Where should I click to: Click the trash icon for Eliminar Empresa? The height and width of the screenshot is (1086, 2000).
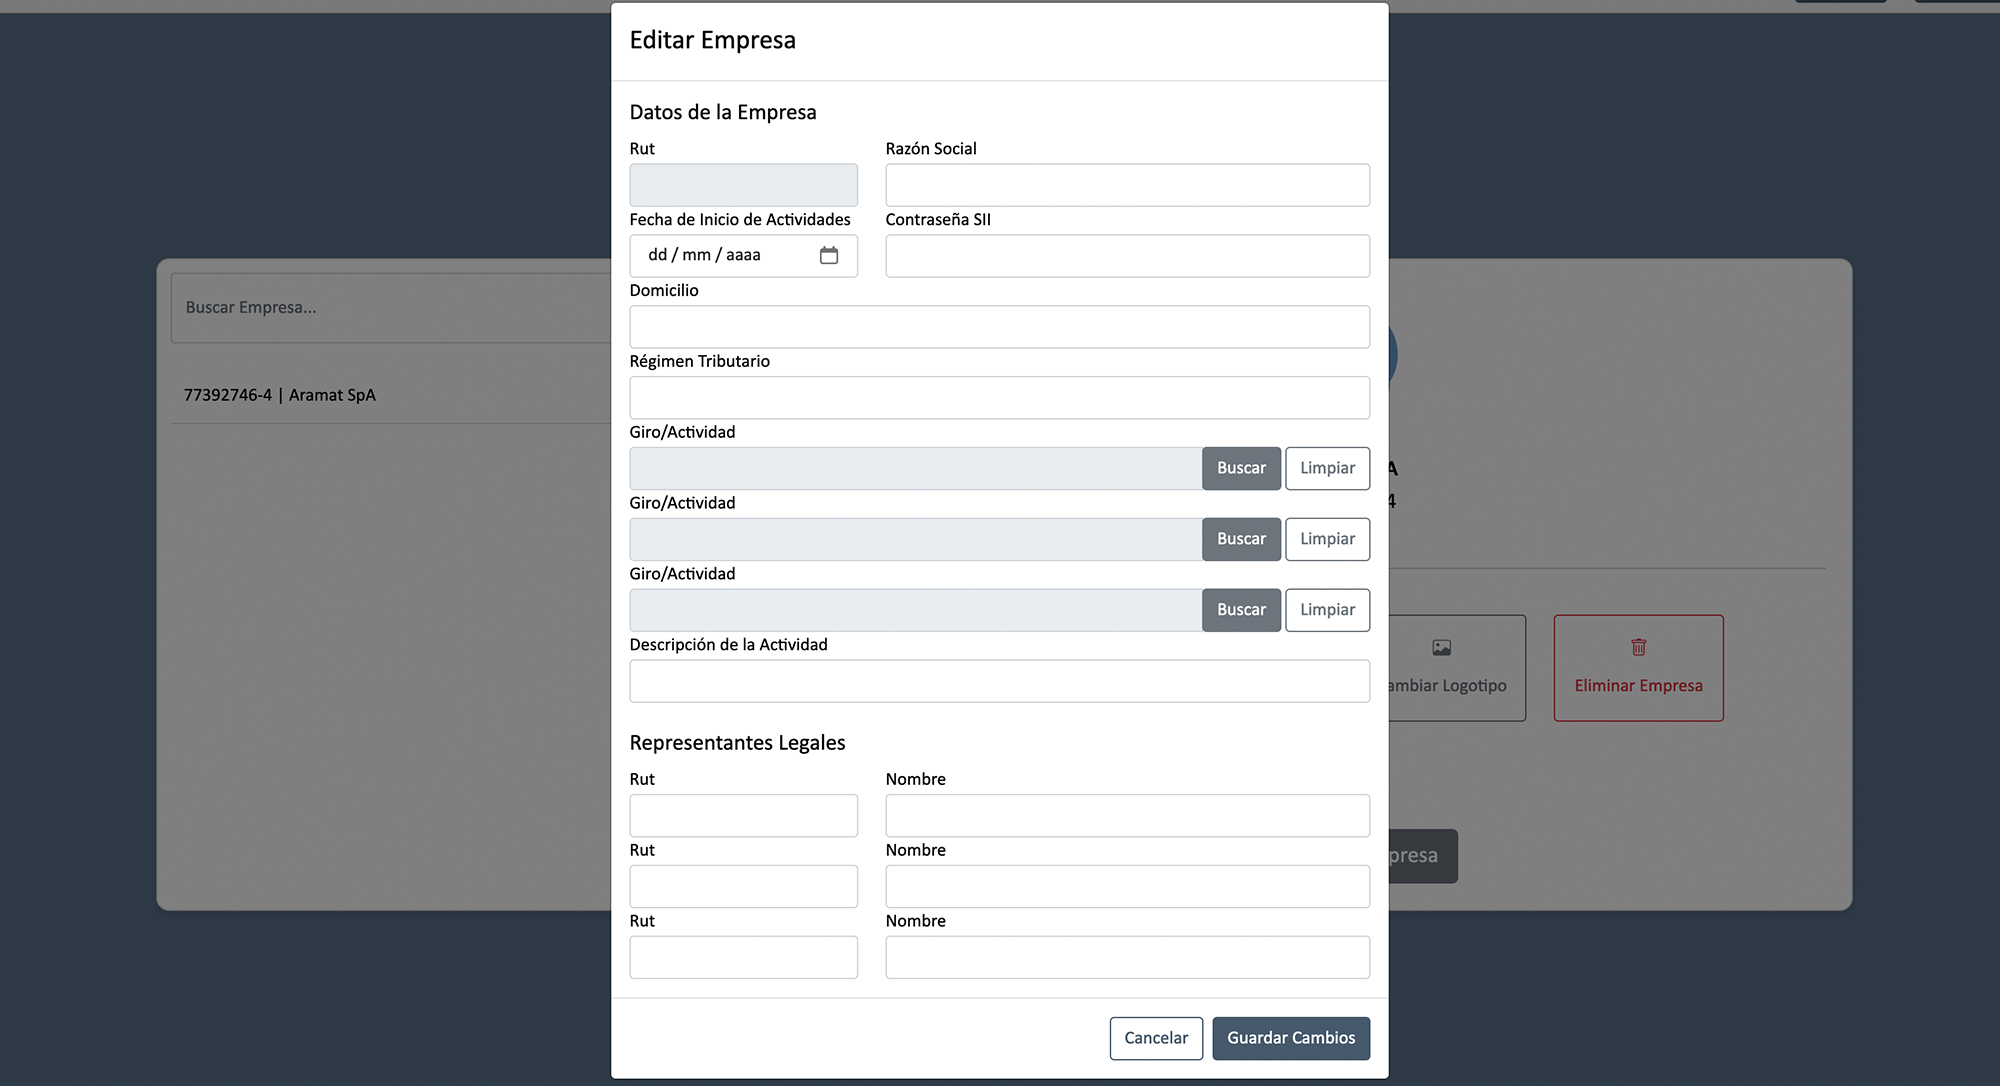(1638, 647)
